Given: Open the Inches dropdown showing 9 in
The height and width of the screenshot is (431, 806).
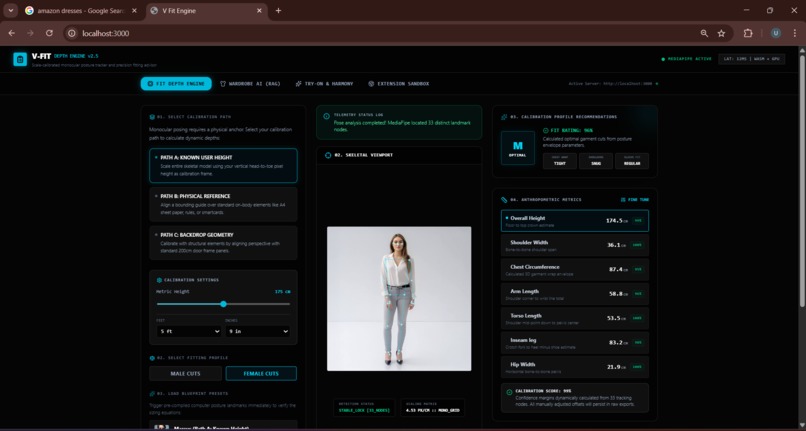Looking at the screenshot, I should pos(257,331).
